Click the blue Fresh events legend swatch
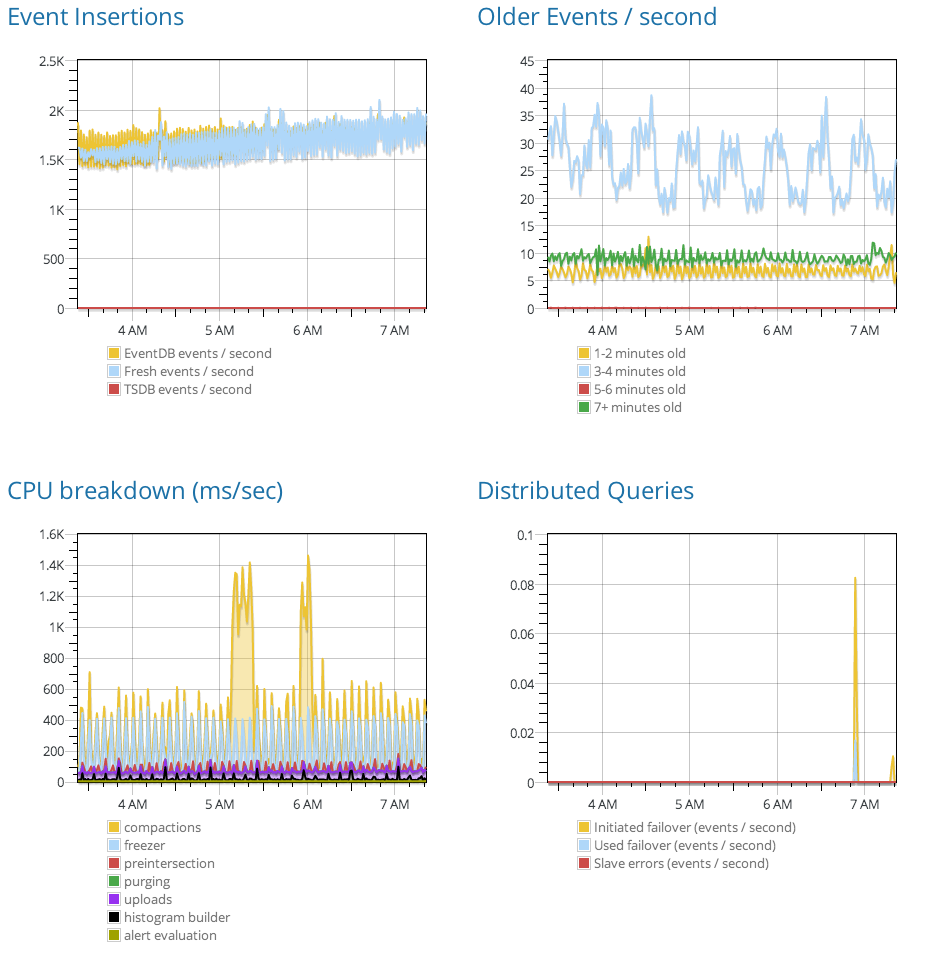 pos(114,371)
